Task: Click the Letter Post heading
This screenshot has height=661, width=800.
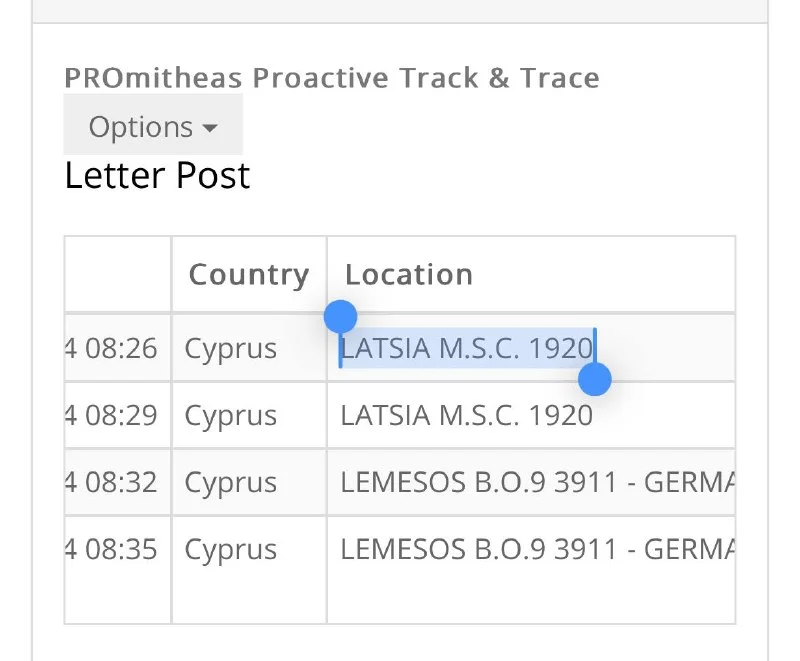Action: point(157,176)
